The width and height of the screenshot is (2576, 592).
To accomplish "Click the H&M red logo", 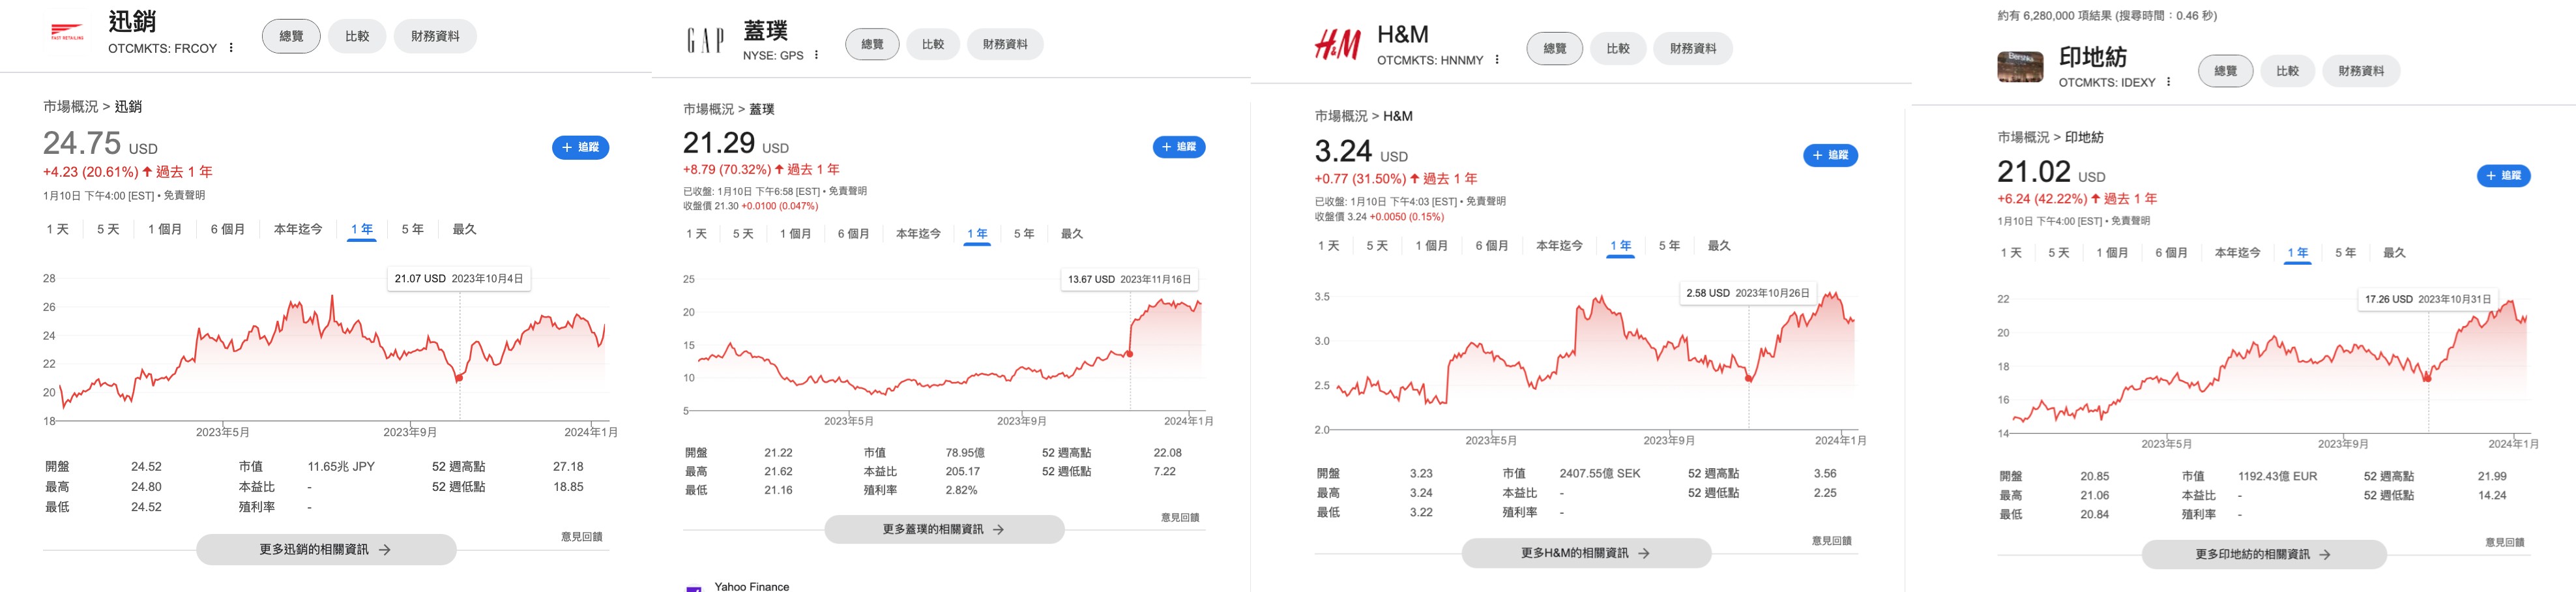I will (1337, 45).
